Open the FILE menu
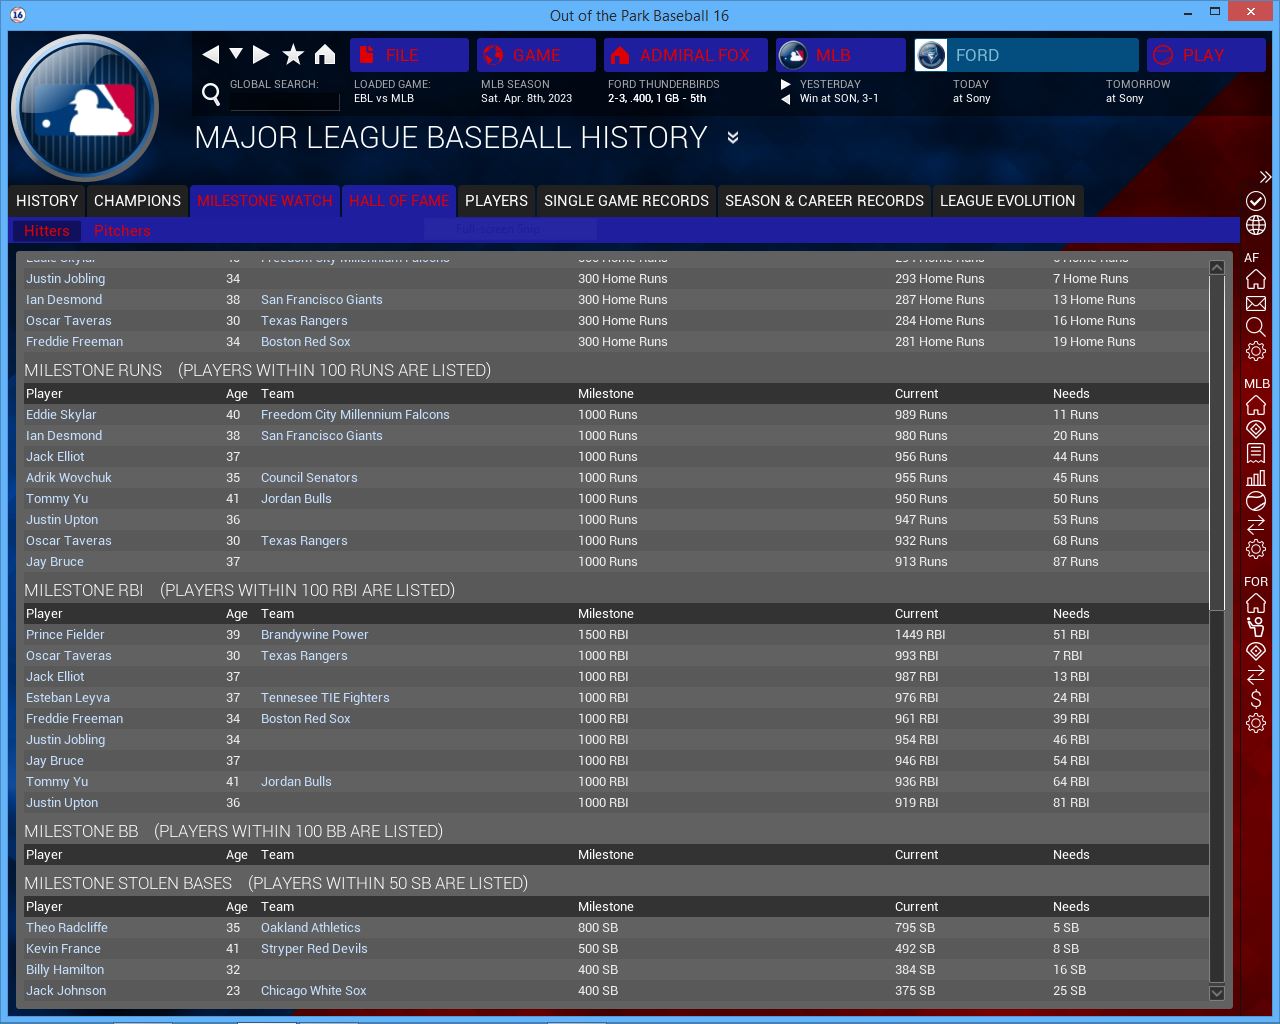Screen dimensions: 1280x1024 pos(409,55)
